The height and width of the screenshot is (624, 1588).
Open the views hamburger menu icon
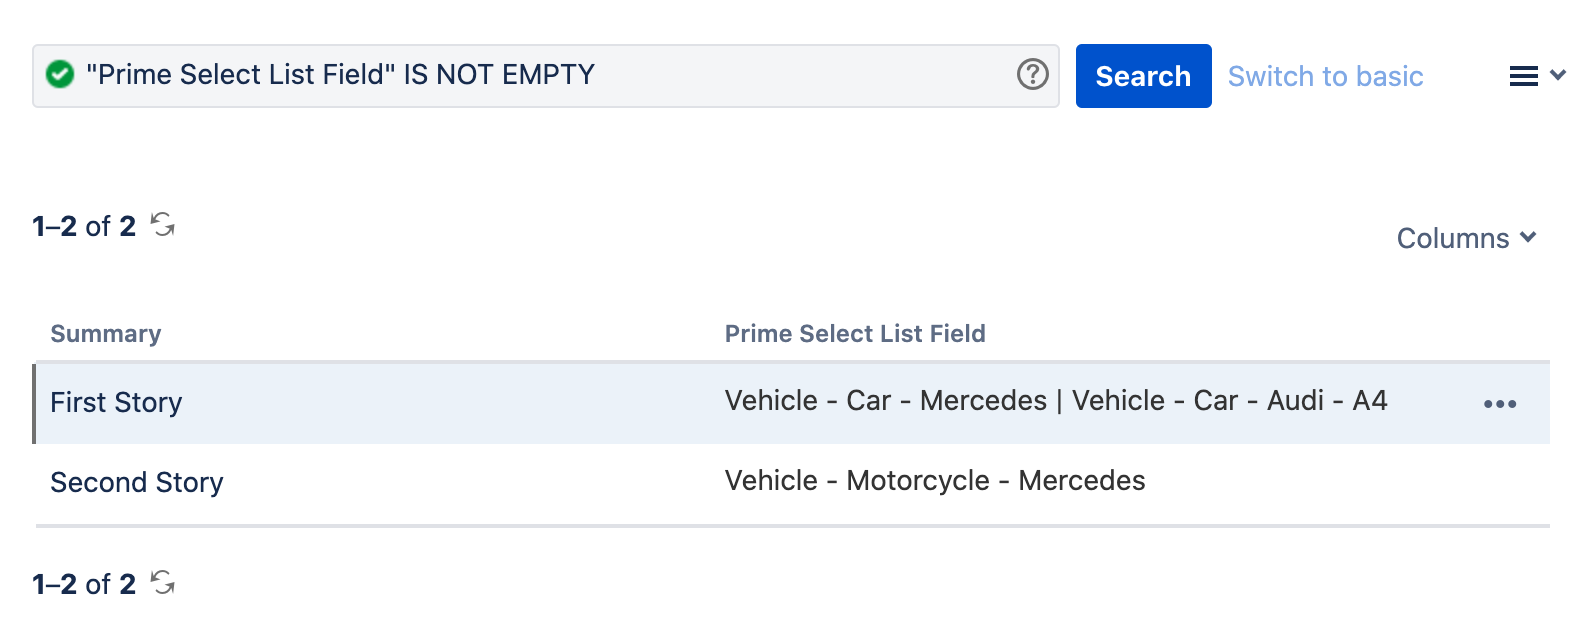click(1521, 74)
